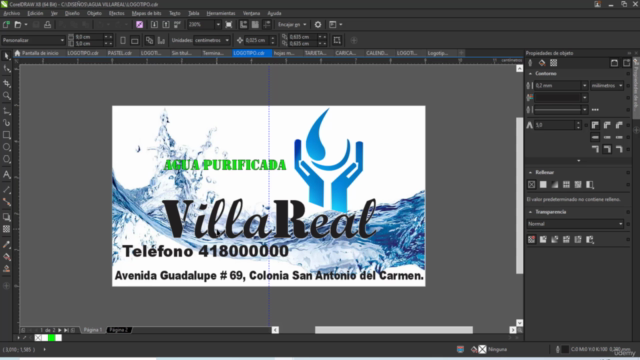
Task: Select the Freehand drawing tool
Action: click(x=7, y=111)
